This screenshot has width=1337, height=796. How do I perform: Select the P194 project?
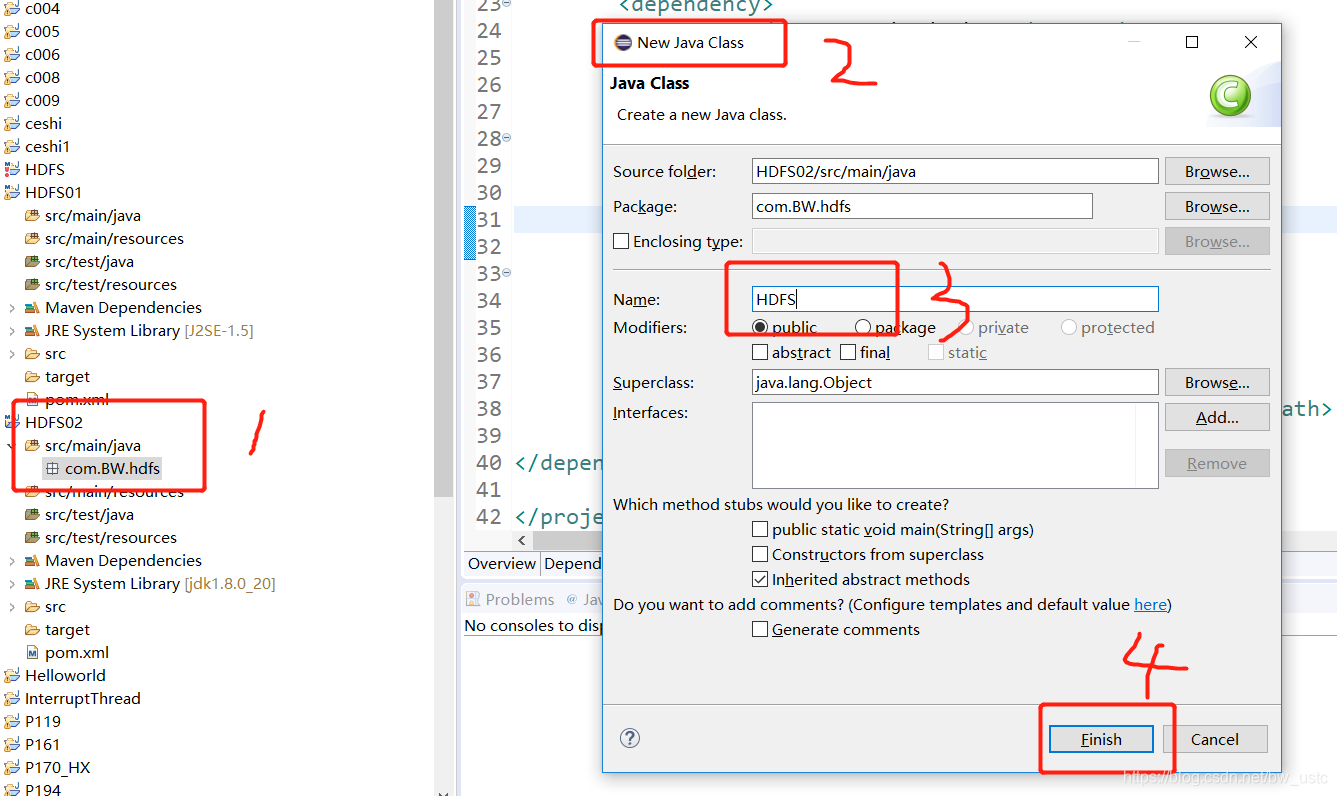43,789
